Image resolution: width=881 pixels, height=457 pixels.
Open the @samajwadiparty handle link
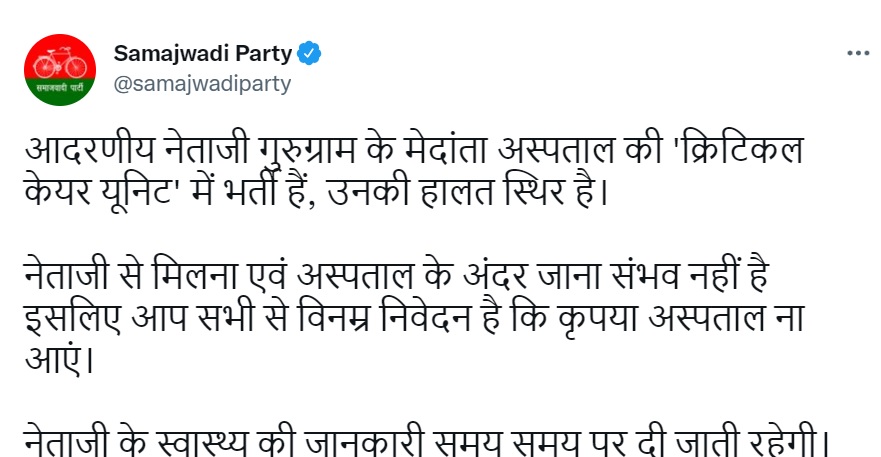pyautogui.click(x=203, y=84)
